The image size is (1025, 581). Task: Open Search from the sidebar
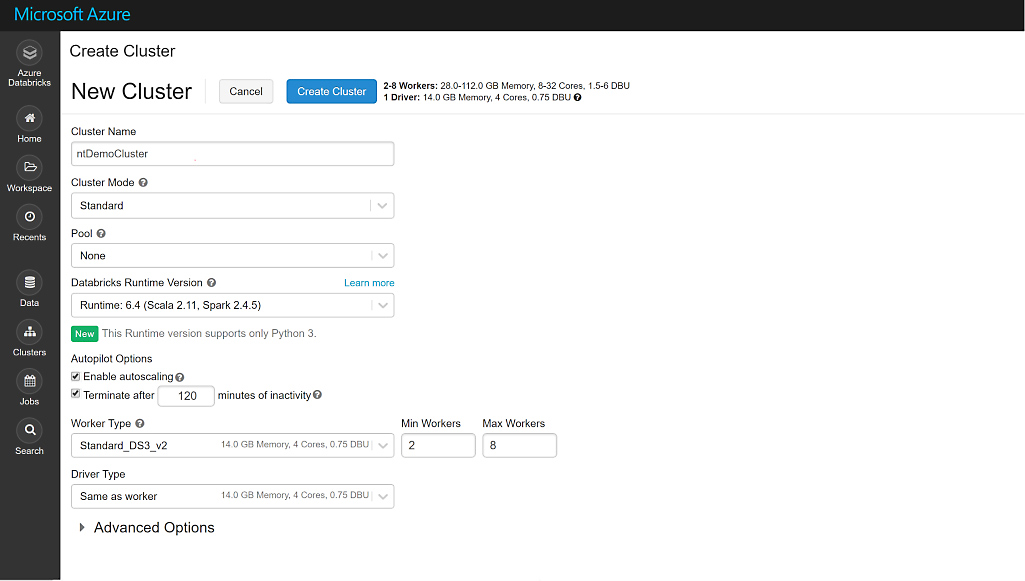[29, 430]
